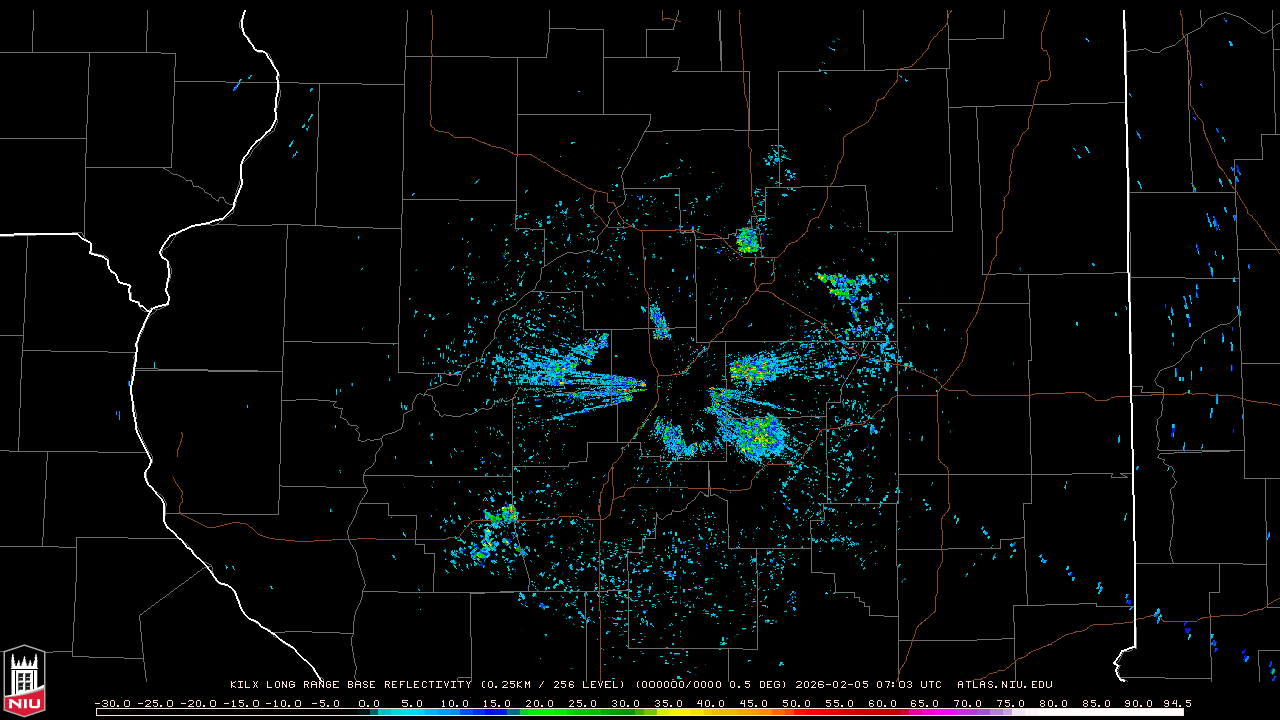Click the red 50.0 dBZ color on scale
This screenshot has height=720, width=1280.
[797, 712]
